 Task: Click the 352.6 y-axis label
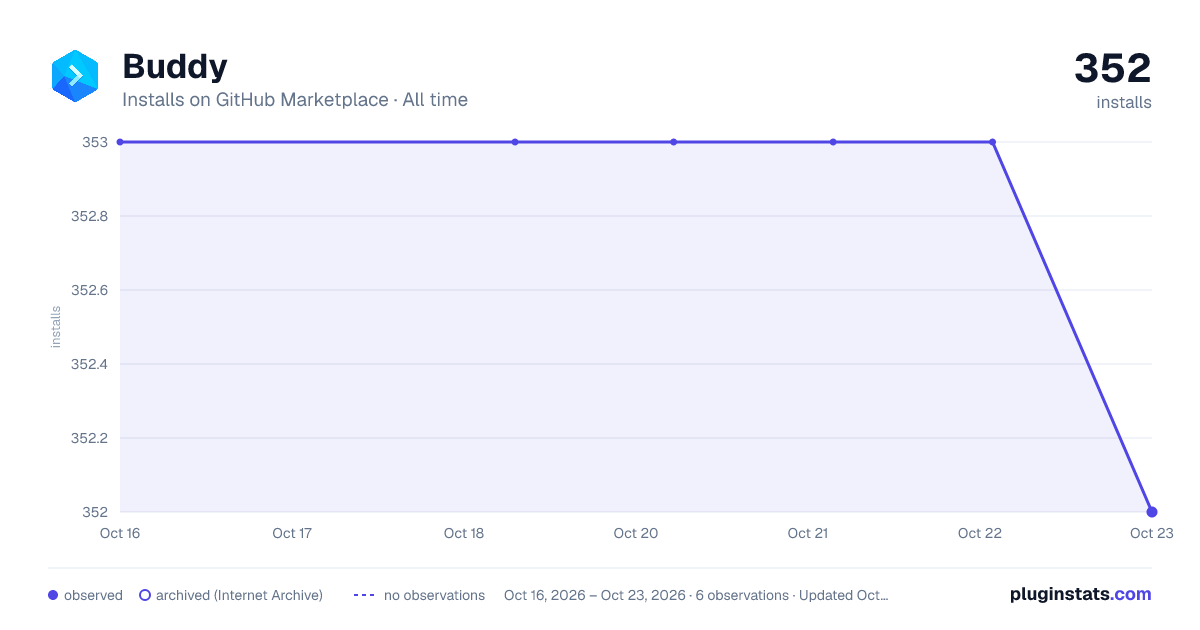click(90, 290)
